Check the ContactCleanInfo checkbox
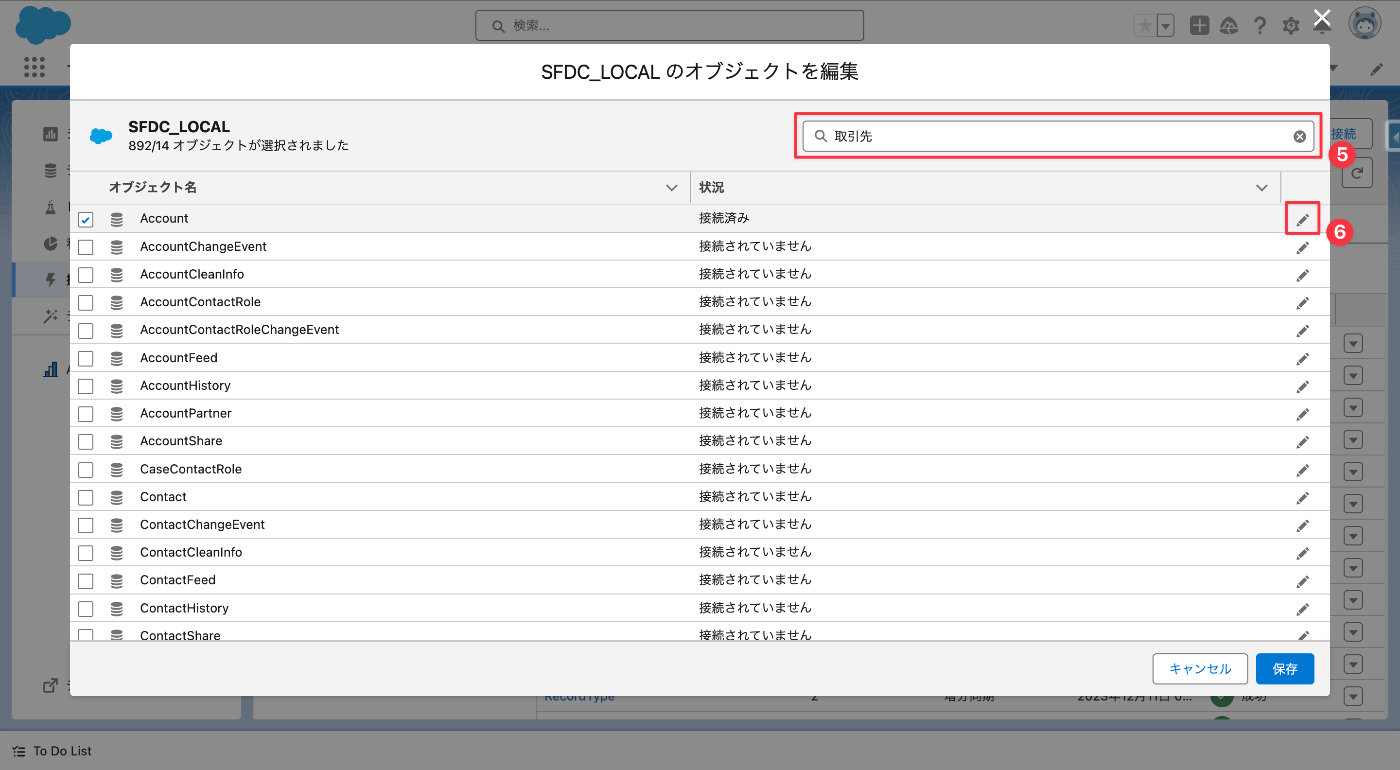Screen dimensions: 1400x770 click(x=86, y=553)
